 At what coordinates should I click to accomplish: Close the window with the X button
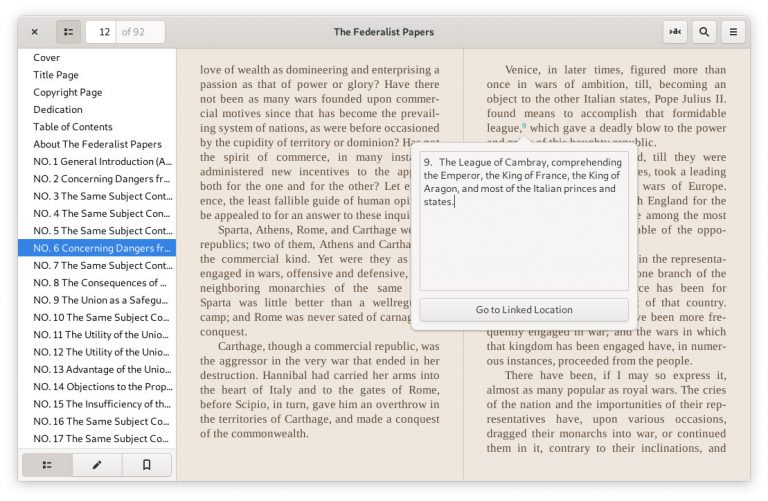click(34, 32)
